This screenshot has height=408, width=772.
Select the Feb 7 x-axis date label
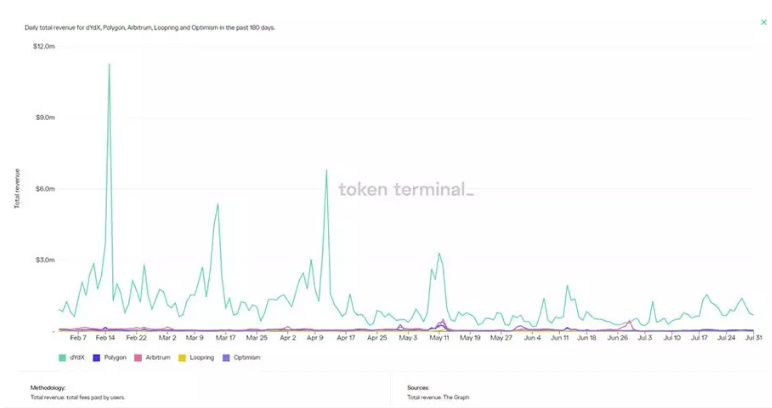pyautogui.click(x=77, y=338)
